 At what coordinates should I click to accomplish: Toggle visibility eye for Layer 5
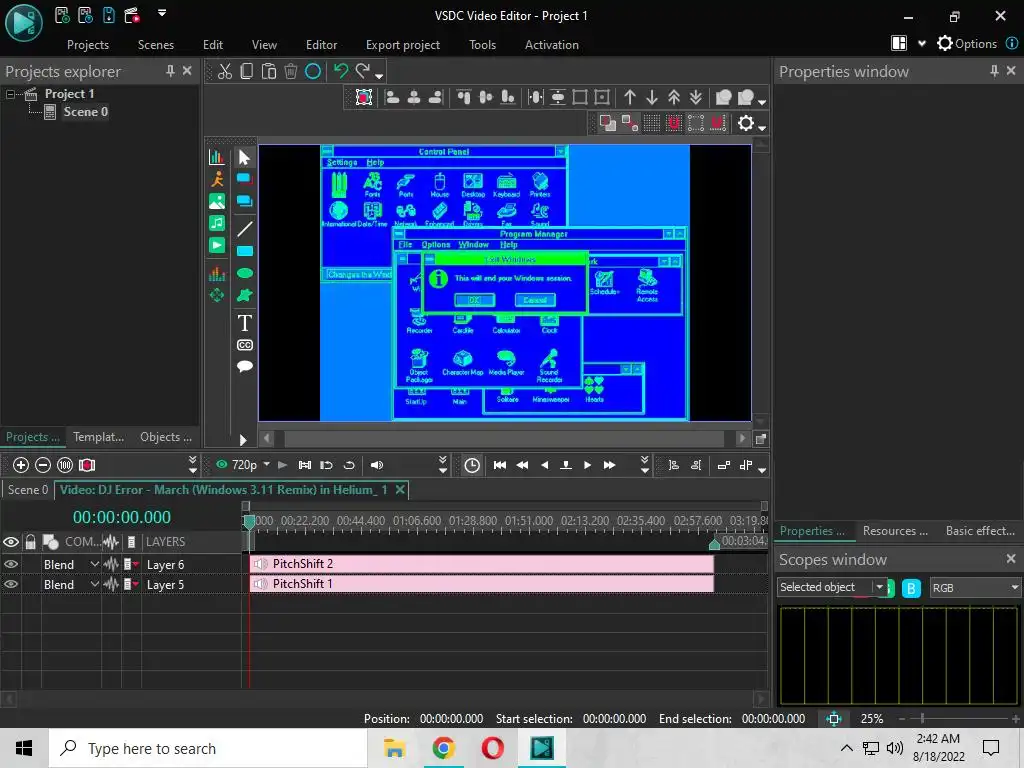point(11,584)
